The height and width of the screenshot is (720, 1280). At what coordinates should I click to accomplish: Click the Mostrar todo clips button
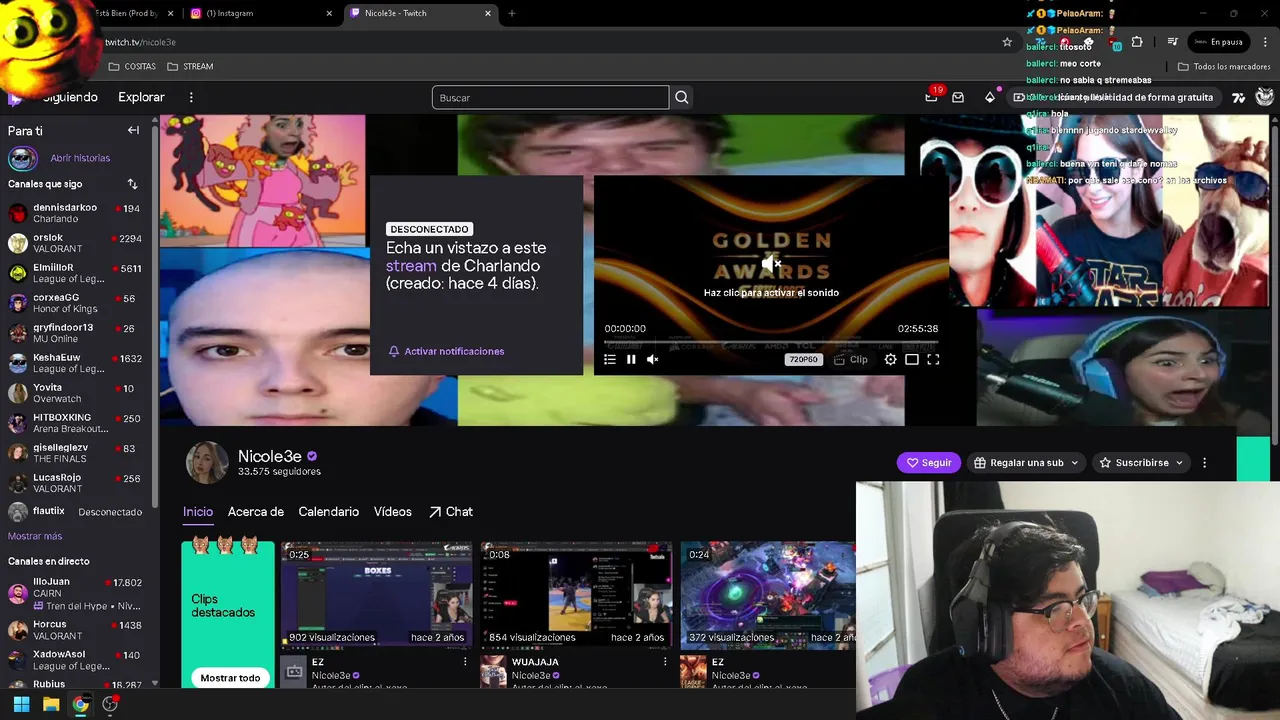tap(230, 678)
